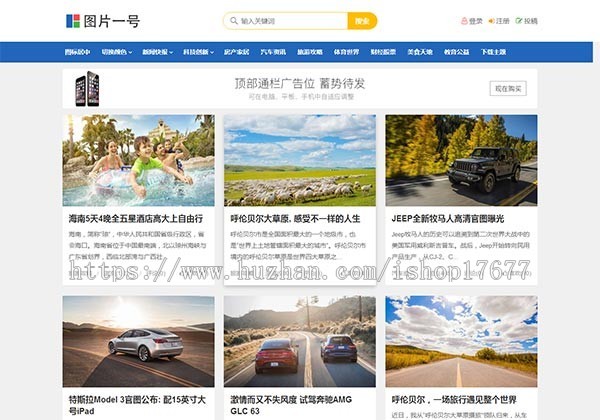
Task: Expand the 科技创新 dropdown menu
Action: (x=198, y=52)
